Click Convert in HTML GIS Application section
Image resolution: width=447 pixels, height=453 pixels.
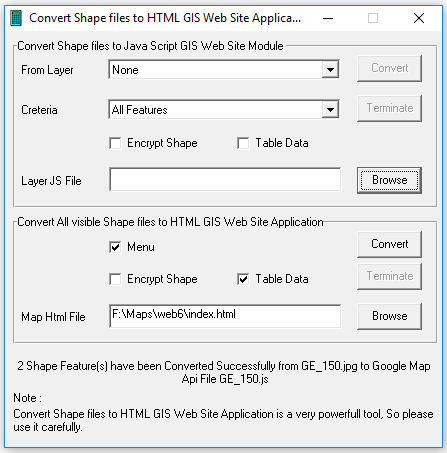point(389,244)
